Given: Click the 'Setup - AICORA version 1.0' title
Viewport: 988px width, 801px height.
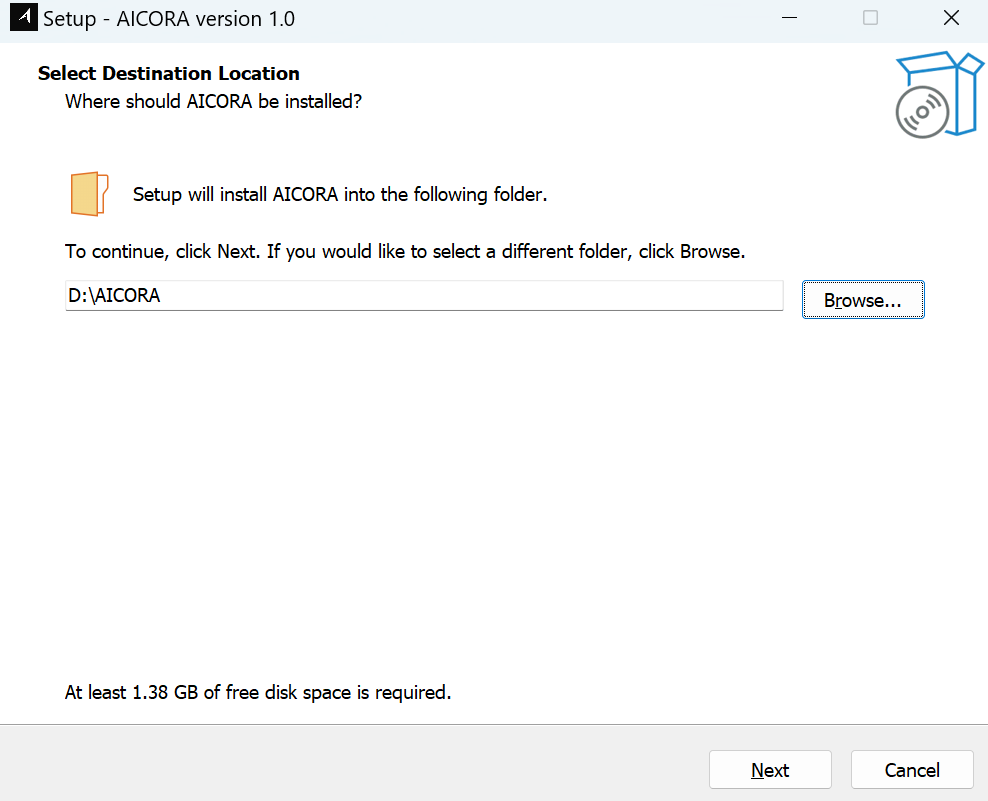Looking at the screenshot, I should 169,19.
